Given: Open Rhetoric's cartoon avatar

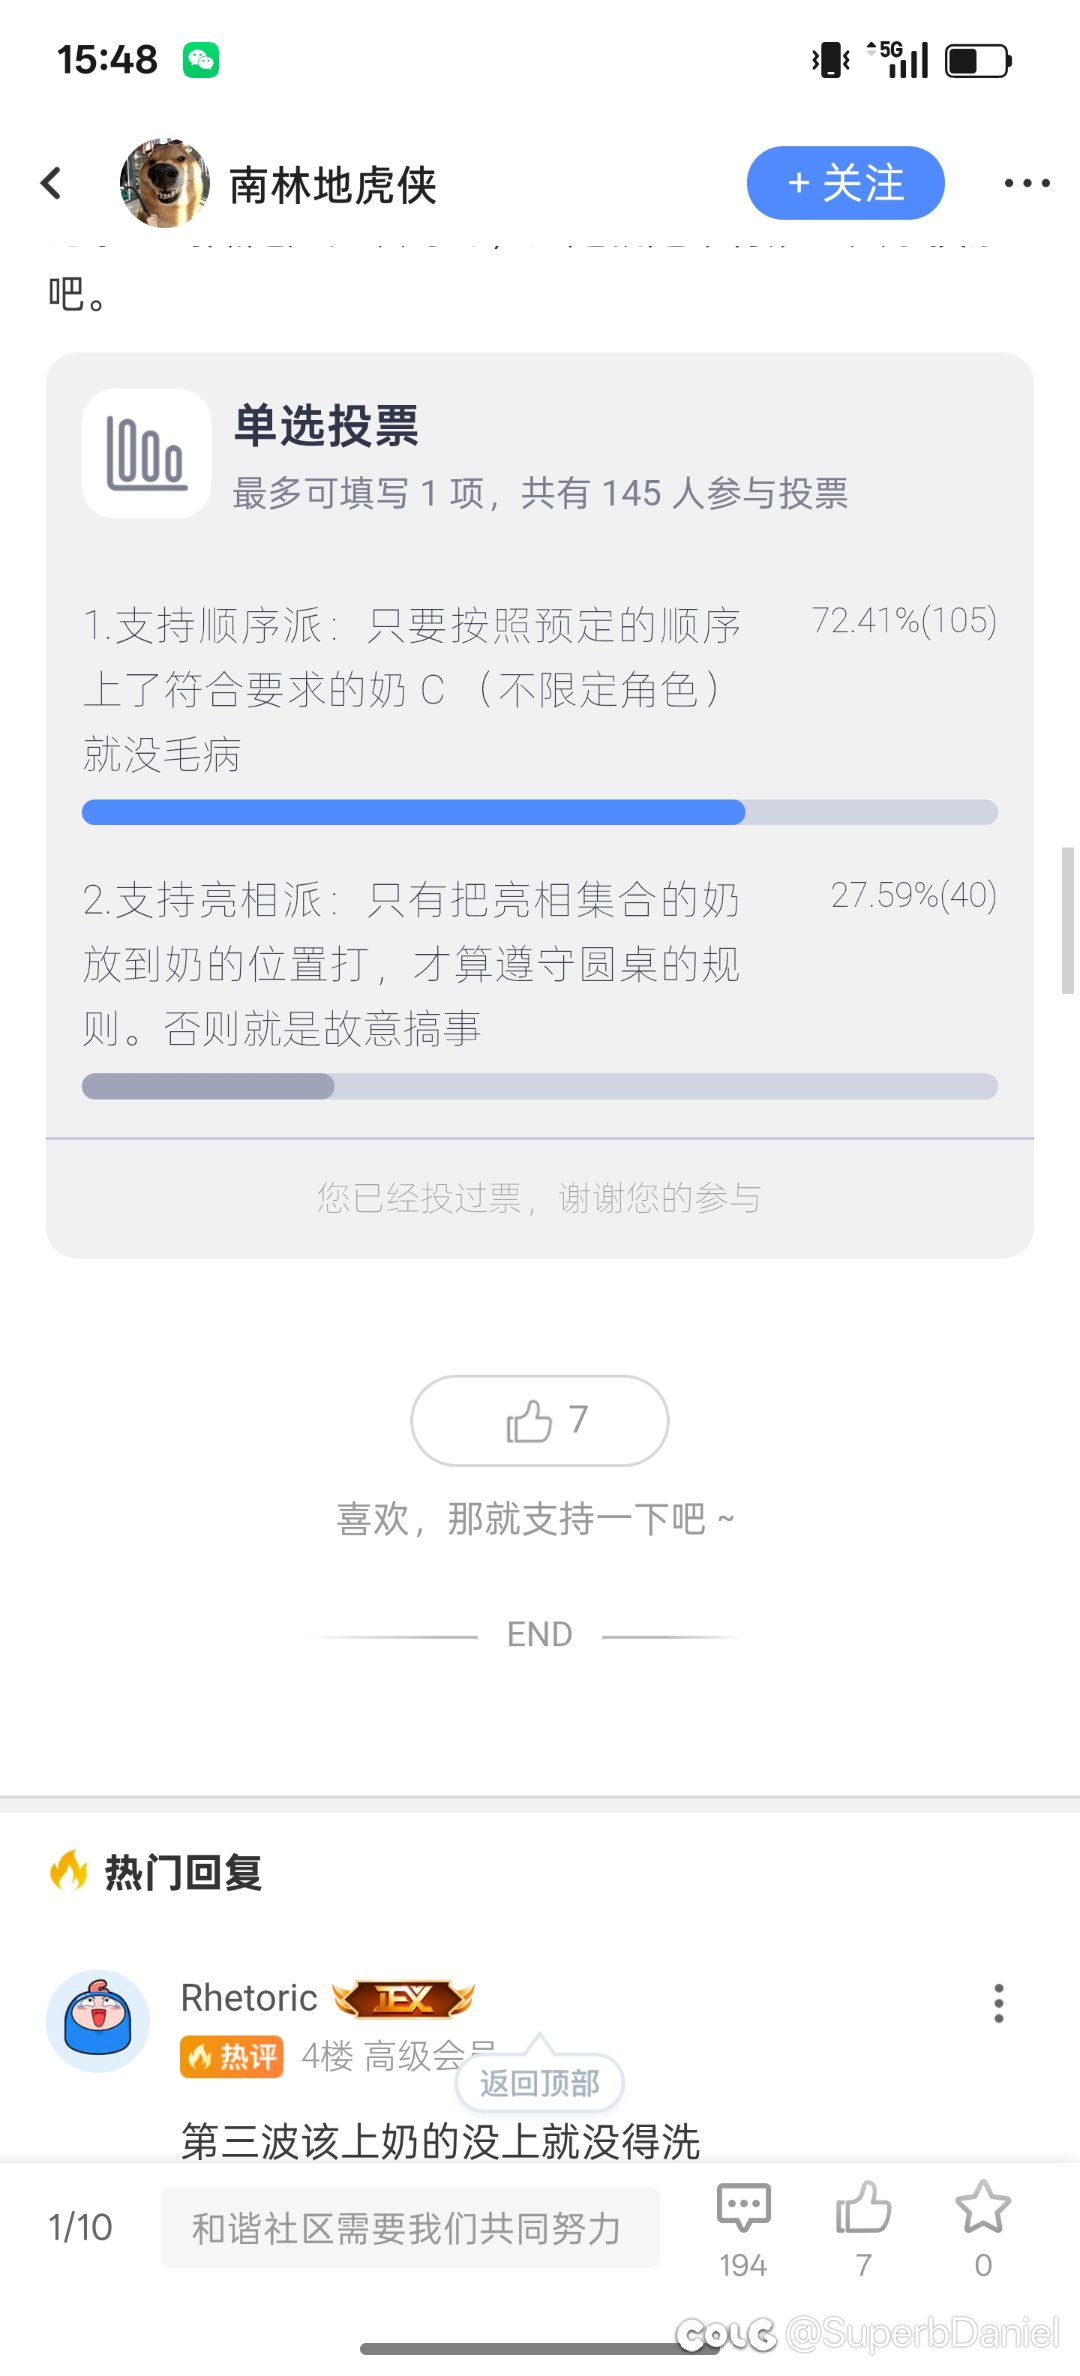Looking at the screenshot, I should point(98,2021).
